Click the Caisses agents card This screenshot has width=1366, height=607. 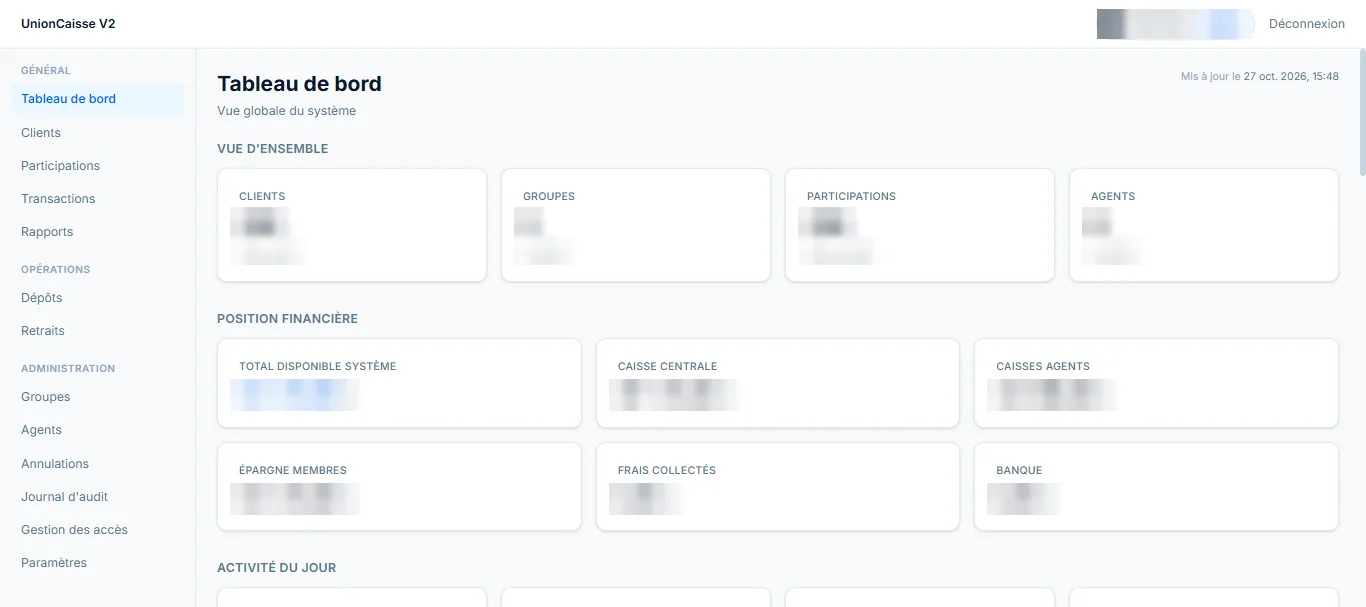tap(1156, 383)
